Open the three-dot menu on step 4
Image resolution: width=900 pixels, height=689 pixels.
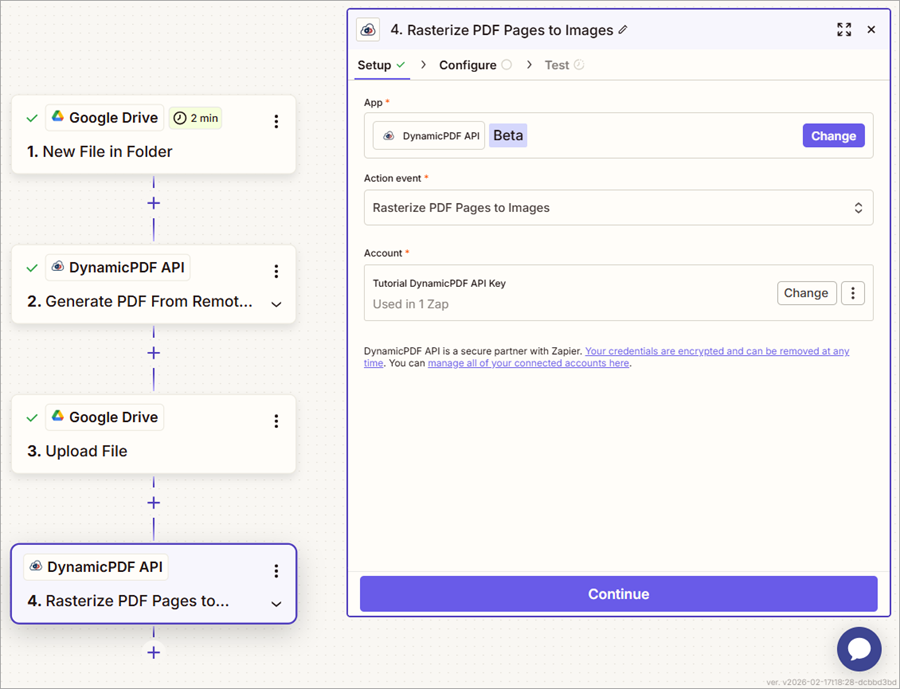276,571
